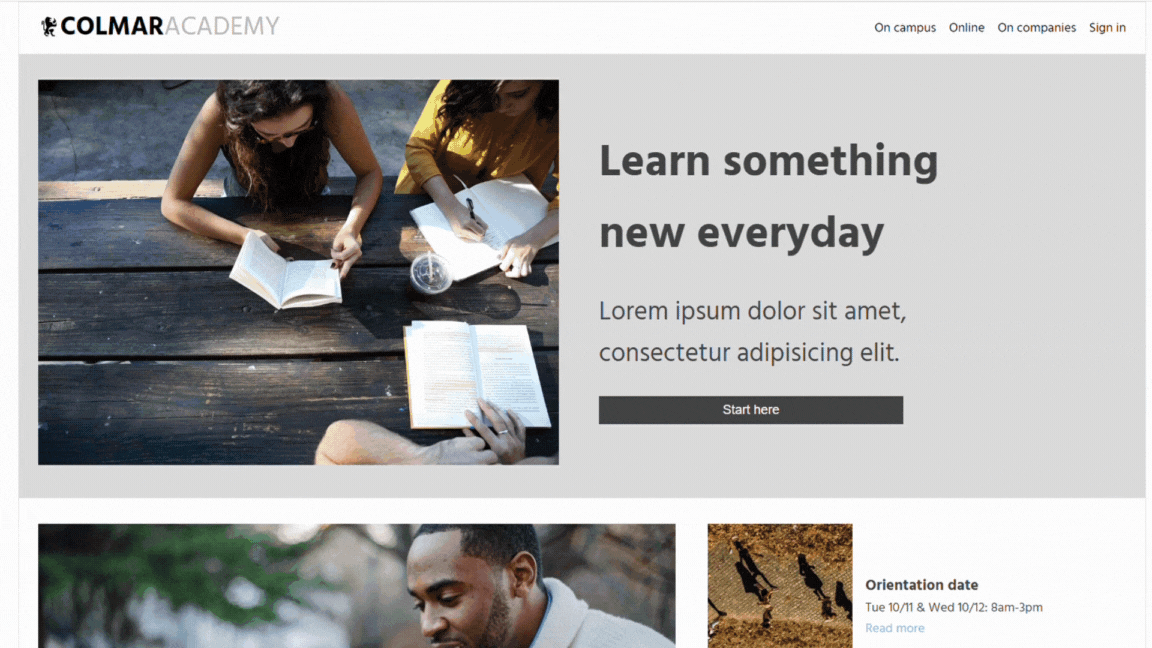1152x648 pixels.
Task: Click the open book on the table photo
Action: tap(478, 375)
